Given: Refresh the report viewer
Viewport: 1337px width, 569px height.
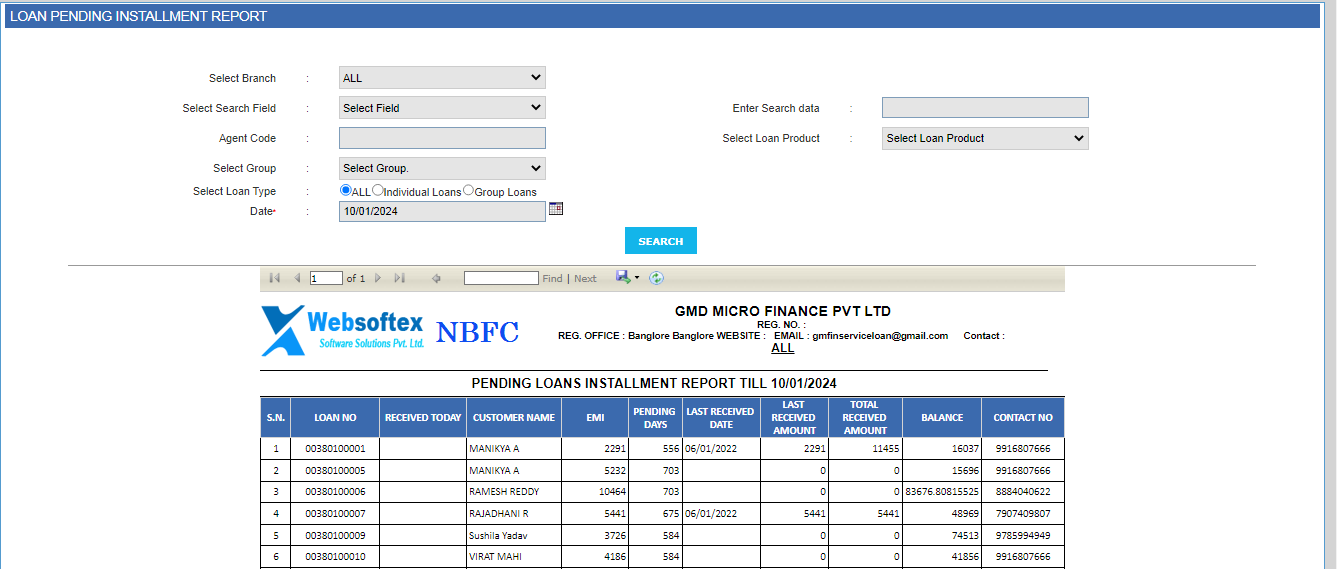Looking at the screenshot, I should tap(657, 278).
